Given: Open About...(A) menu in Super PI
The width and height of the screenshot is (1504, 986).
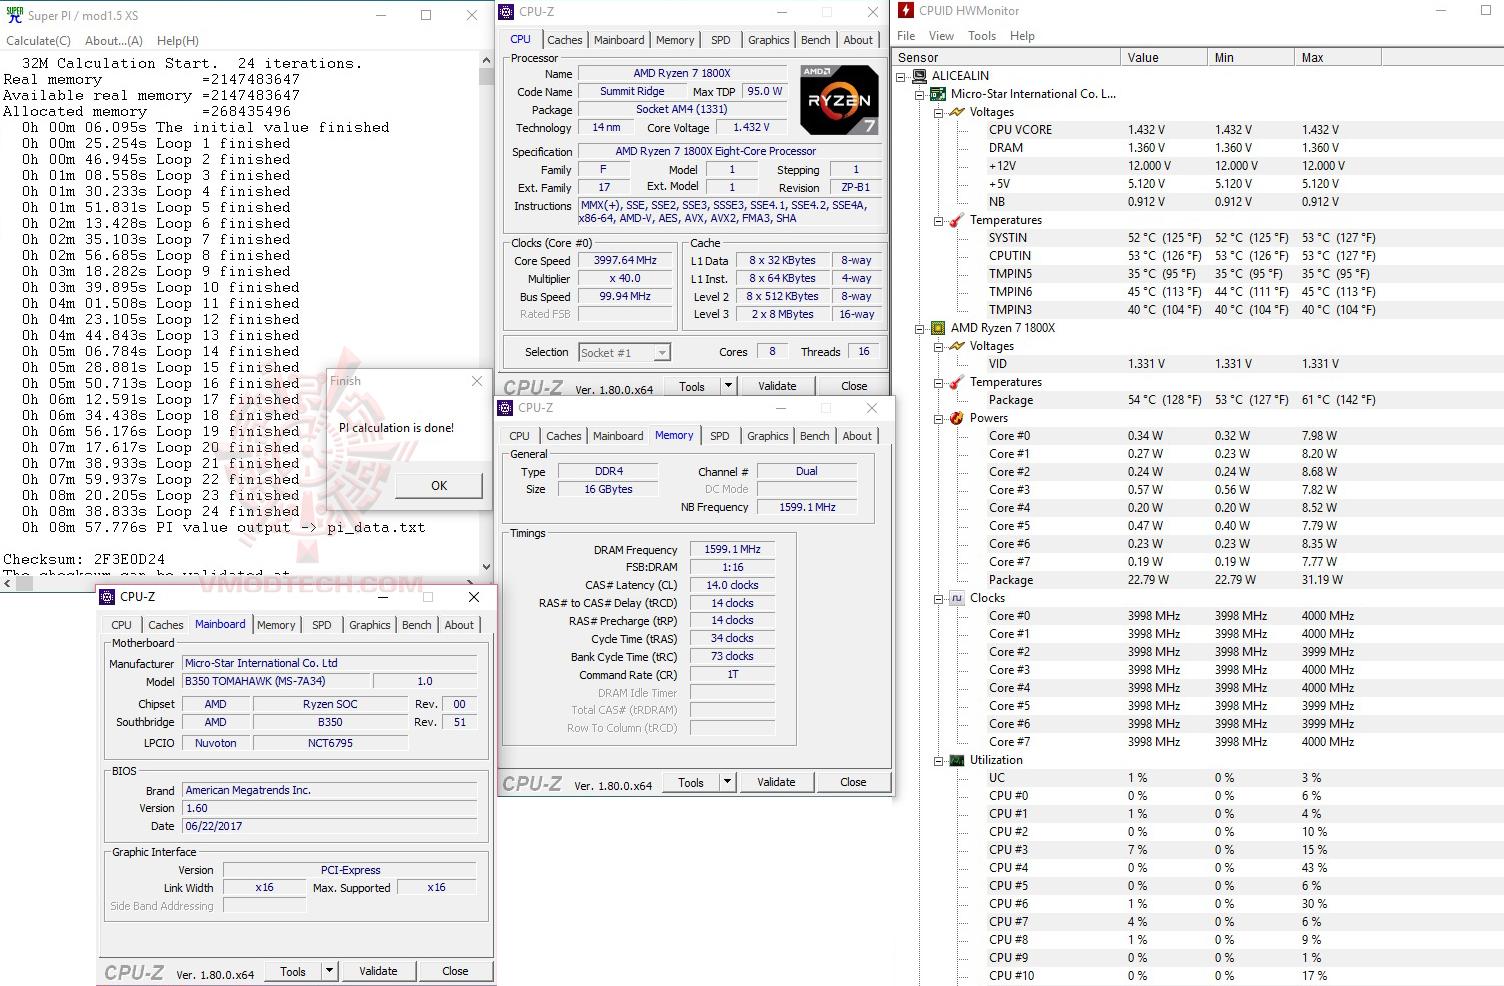Looking at the screenshot, I should tap(114, 41).
